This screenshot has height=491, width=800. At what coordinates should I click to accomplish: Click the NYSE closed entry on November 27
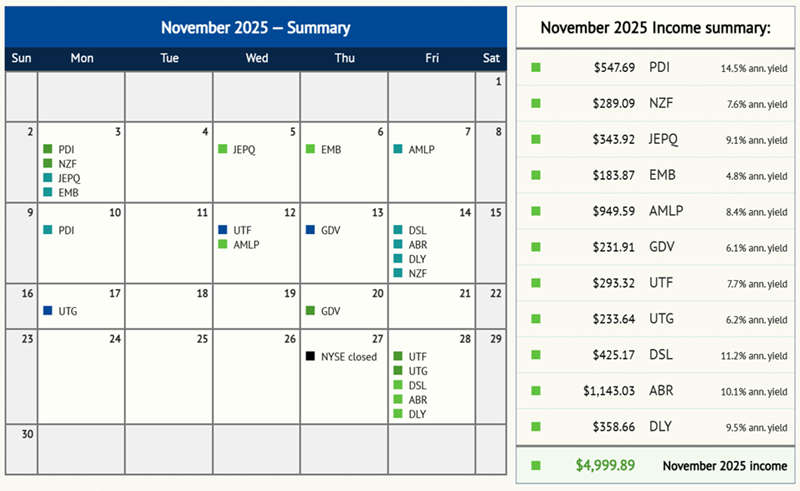click(348, 356)
